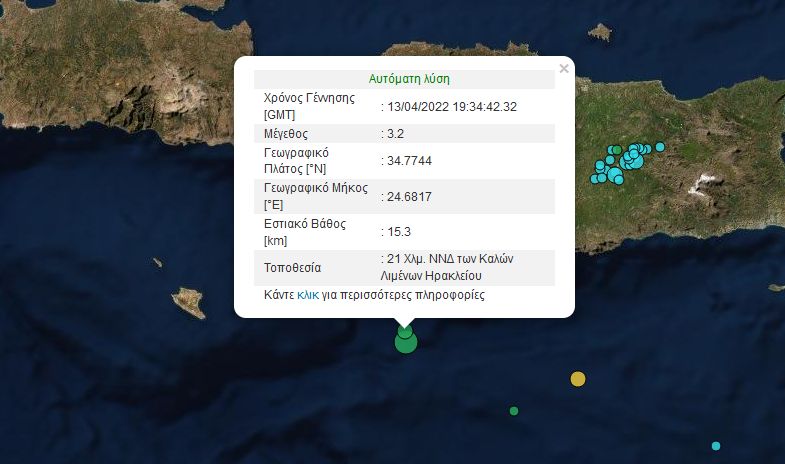Viewport: 785px width, 464px height.
Task: Click the yellow earthquake marker
Action: coord(578,379)
